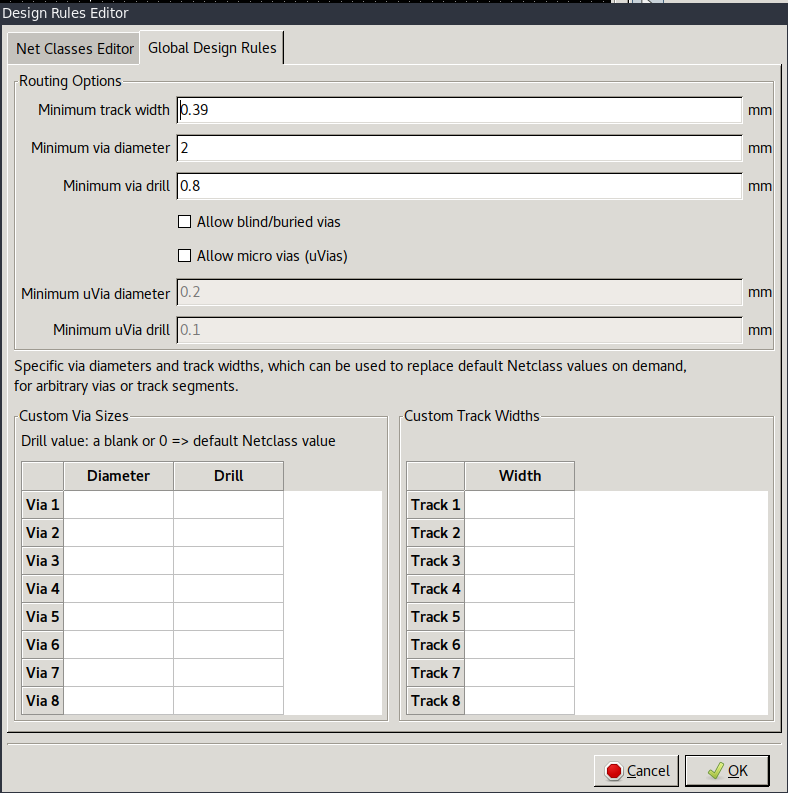The width and height of the screenshot is (788, 793).
Task: Click the Track 1 Width cell
Action: tap(519, 505)
